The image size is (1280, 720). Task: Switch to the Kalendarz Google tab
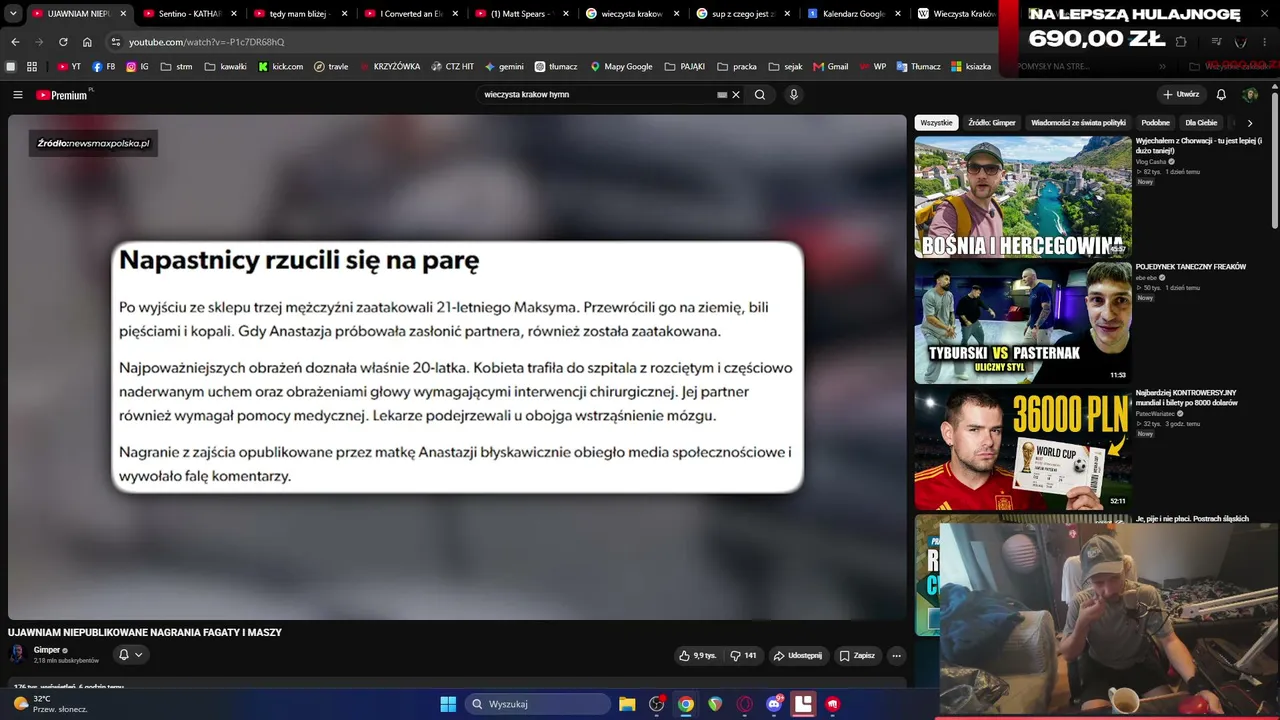pos(853,14)
